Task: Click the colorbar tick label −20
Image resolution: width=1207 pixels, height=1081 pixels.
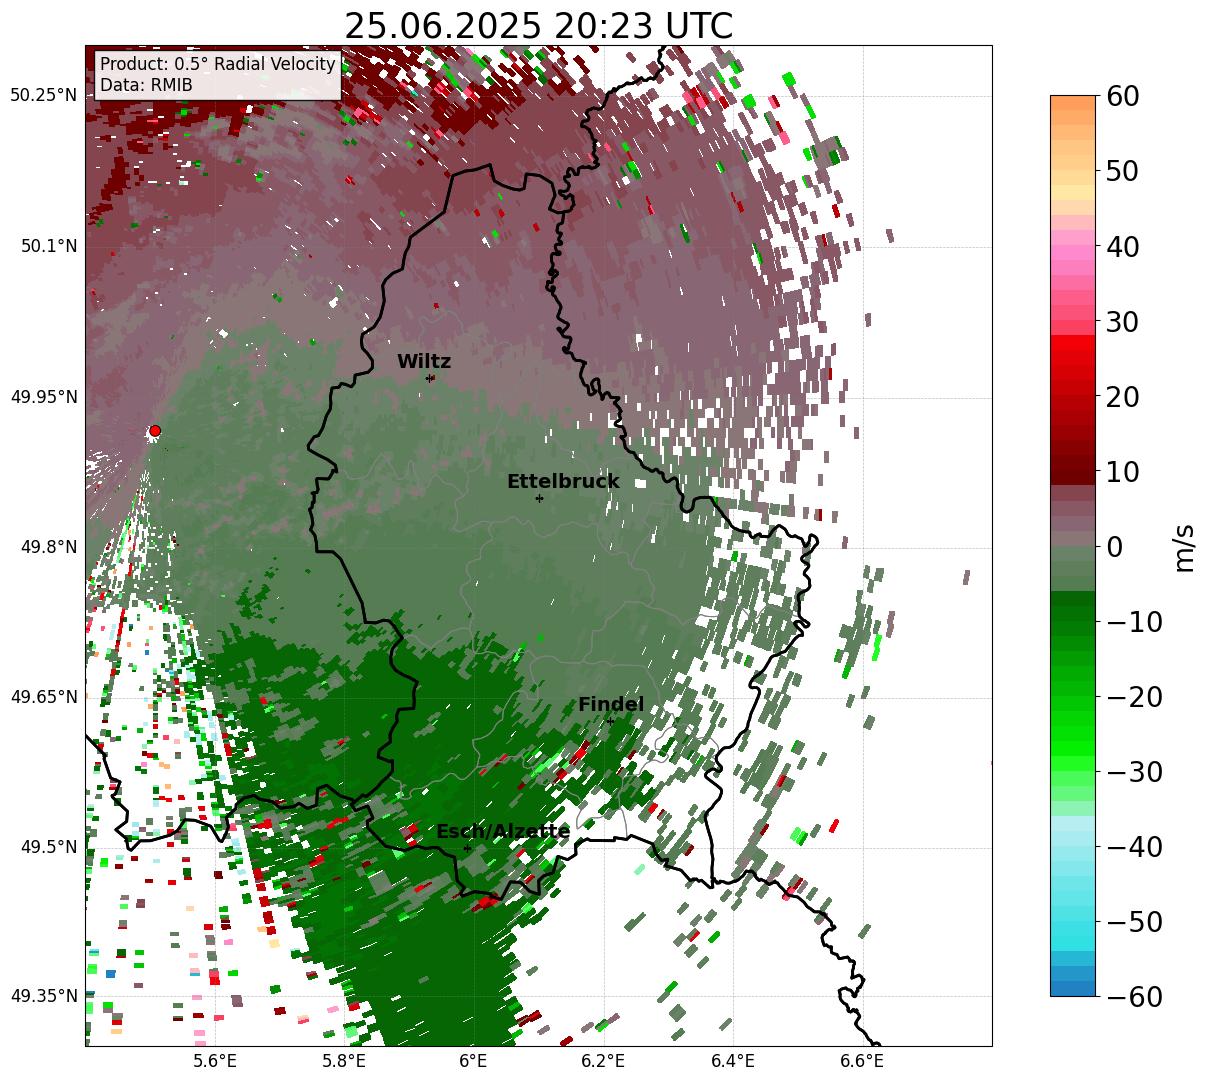Action: point(1134,697)
